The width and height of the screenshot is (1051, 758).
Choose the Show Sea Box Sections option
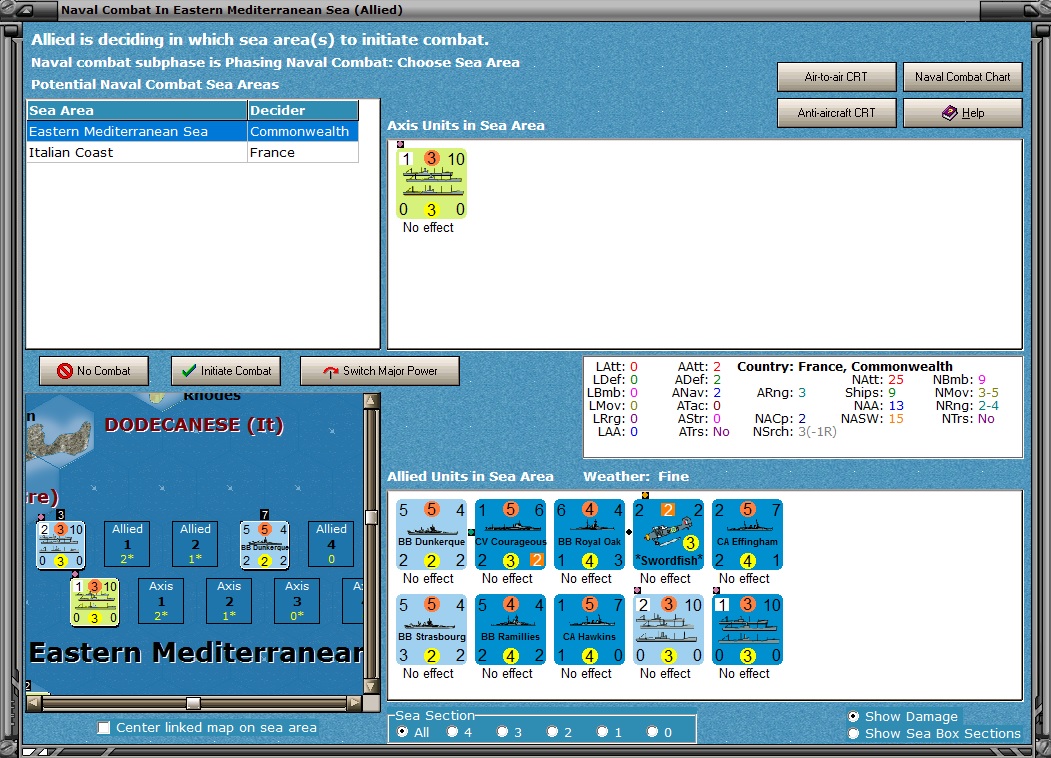(x=853, y=733)
